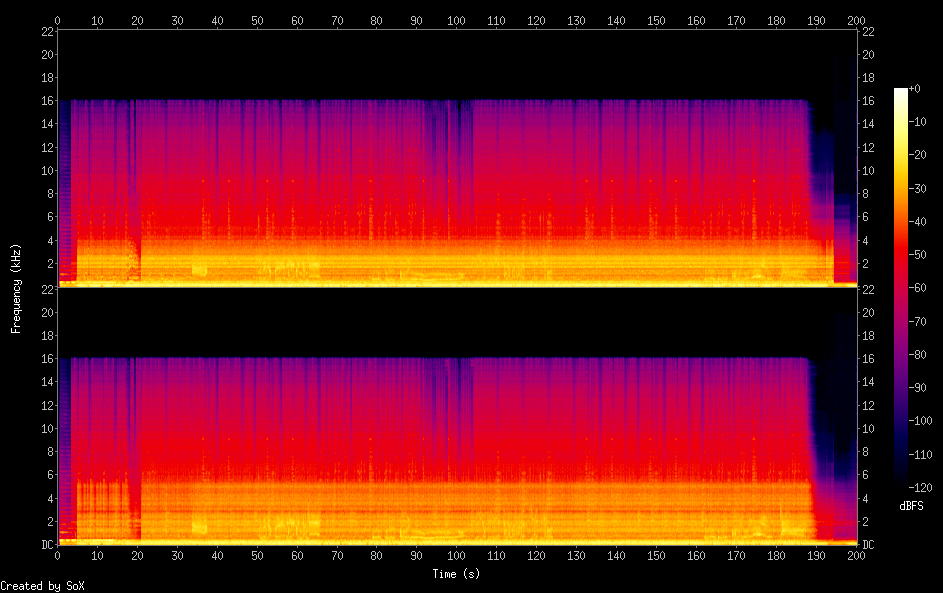
Task: Click the dBFS color gradient bar
Action: coord(901,287)
